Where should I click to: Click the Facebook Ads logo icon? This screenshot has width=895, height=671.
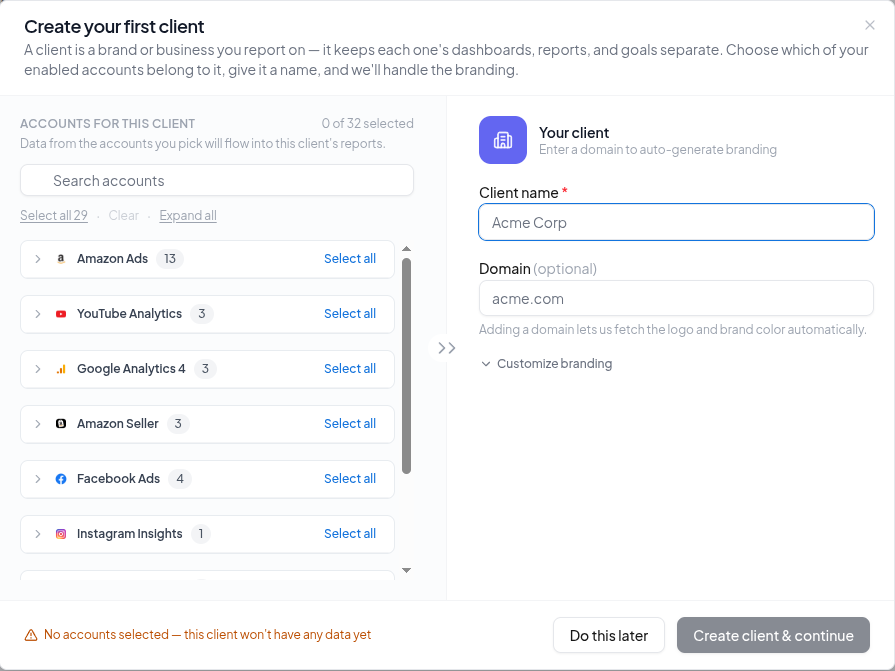[61, 479]
